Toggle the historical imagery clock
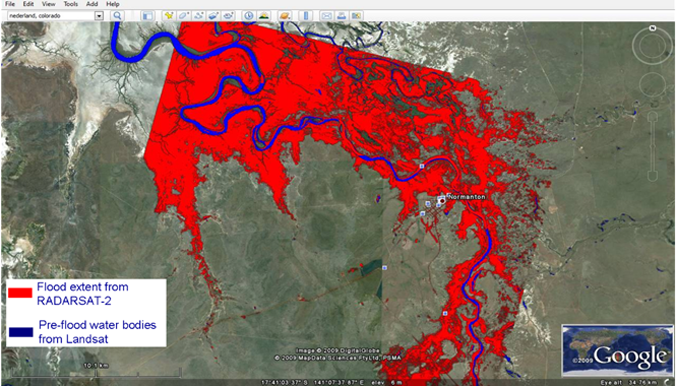This screenshot has width=676, height=386. point(249,16)
